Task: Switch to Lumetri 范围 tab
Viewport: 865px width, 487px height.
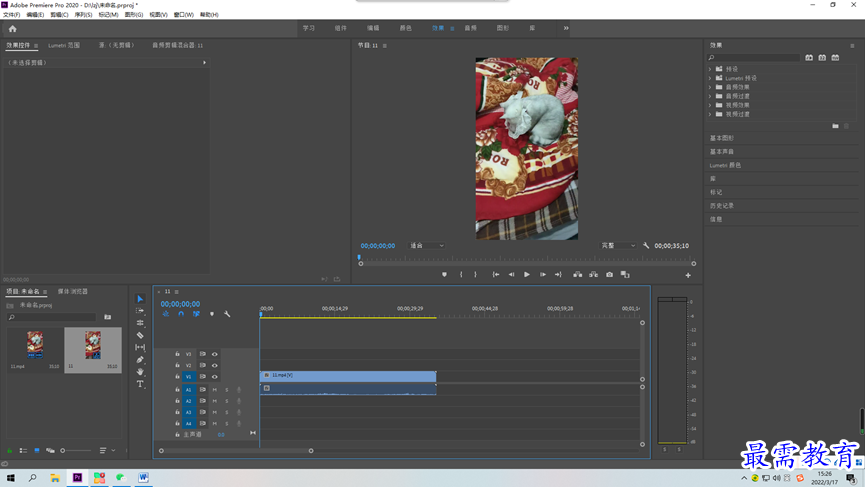Action: coord(64,45)
